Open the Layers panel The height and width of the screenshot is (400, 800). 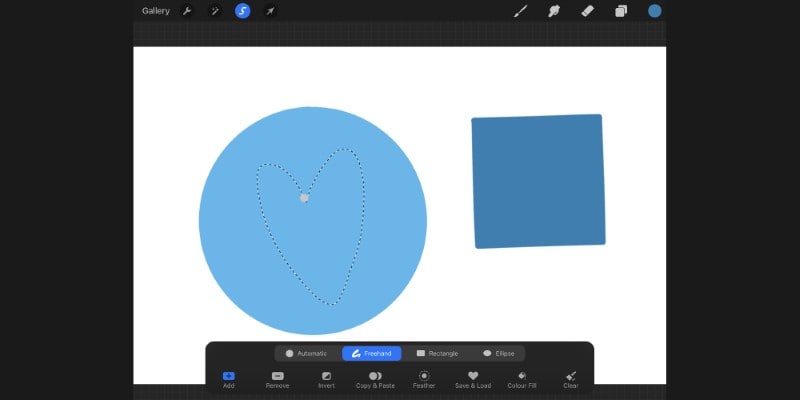[621, 11]
